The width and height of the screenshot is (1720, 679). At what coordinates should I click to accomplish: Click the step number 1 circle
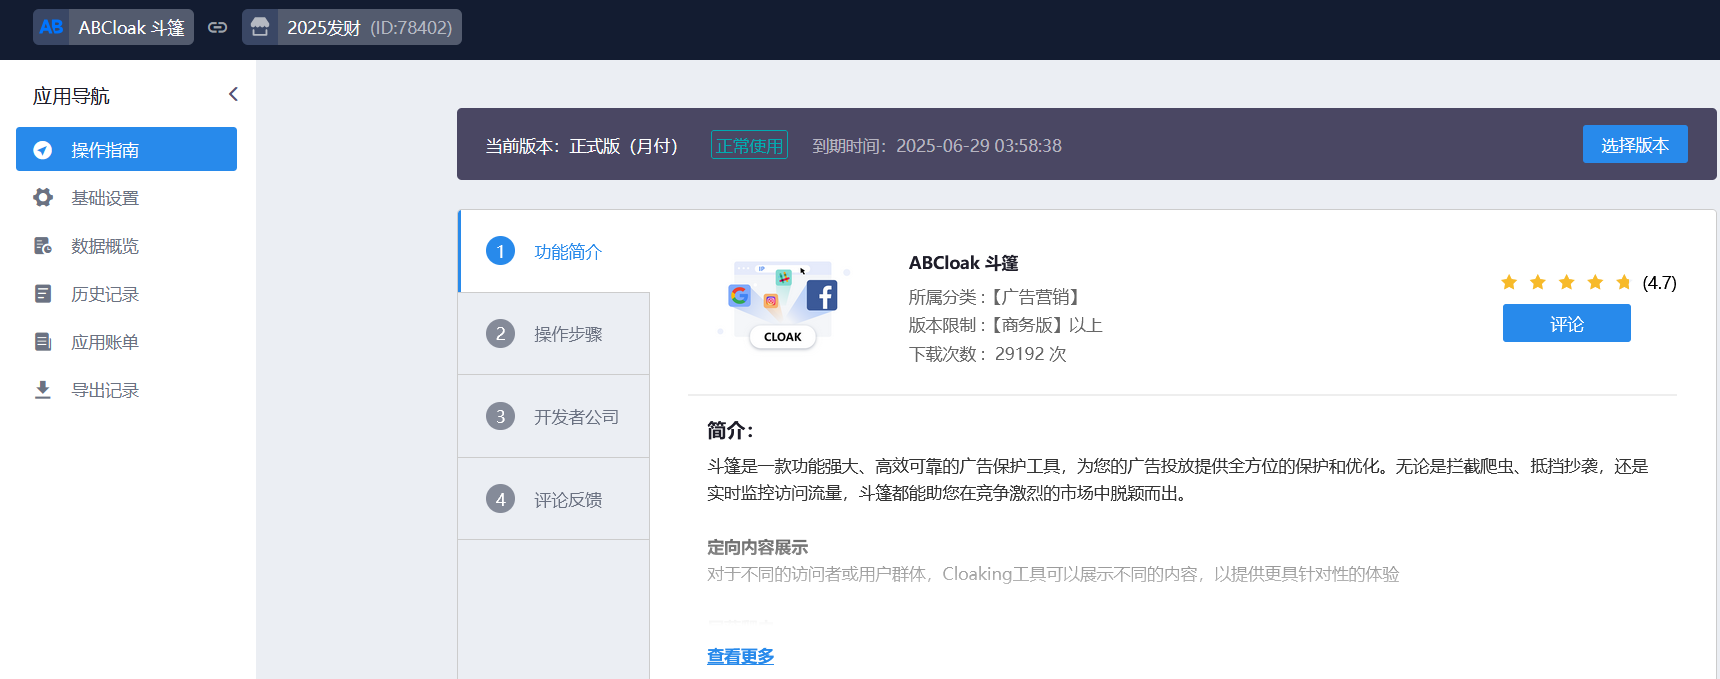pos(500,251)
